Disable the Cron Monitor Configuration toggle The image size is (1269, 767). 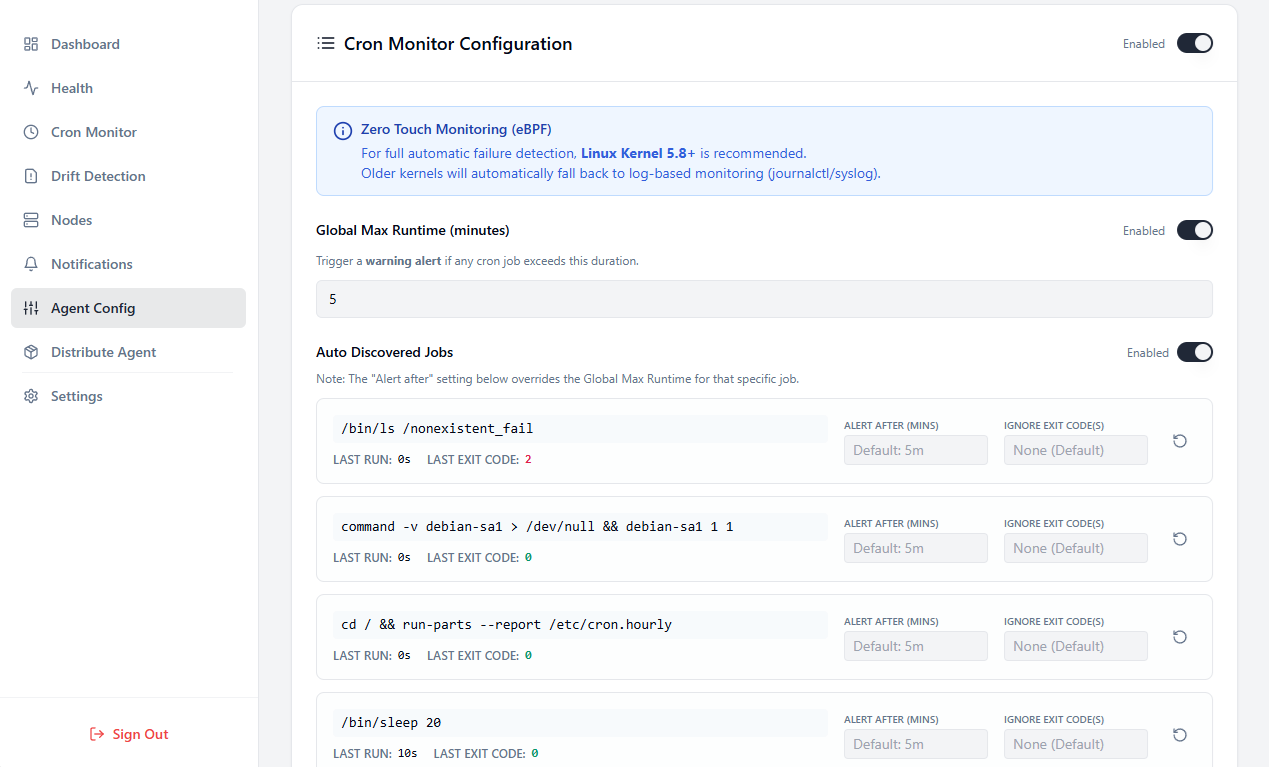tap(1194, 43)
